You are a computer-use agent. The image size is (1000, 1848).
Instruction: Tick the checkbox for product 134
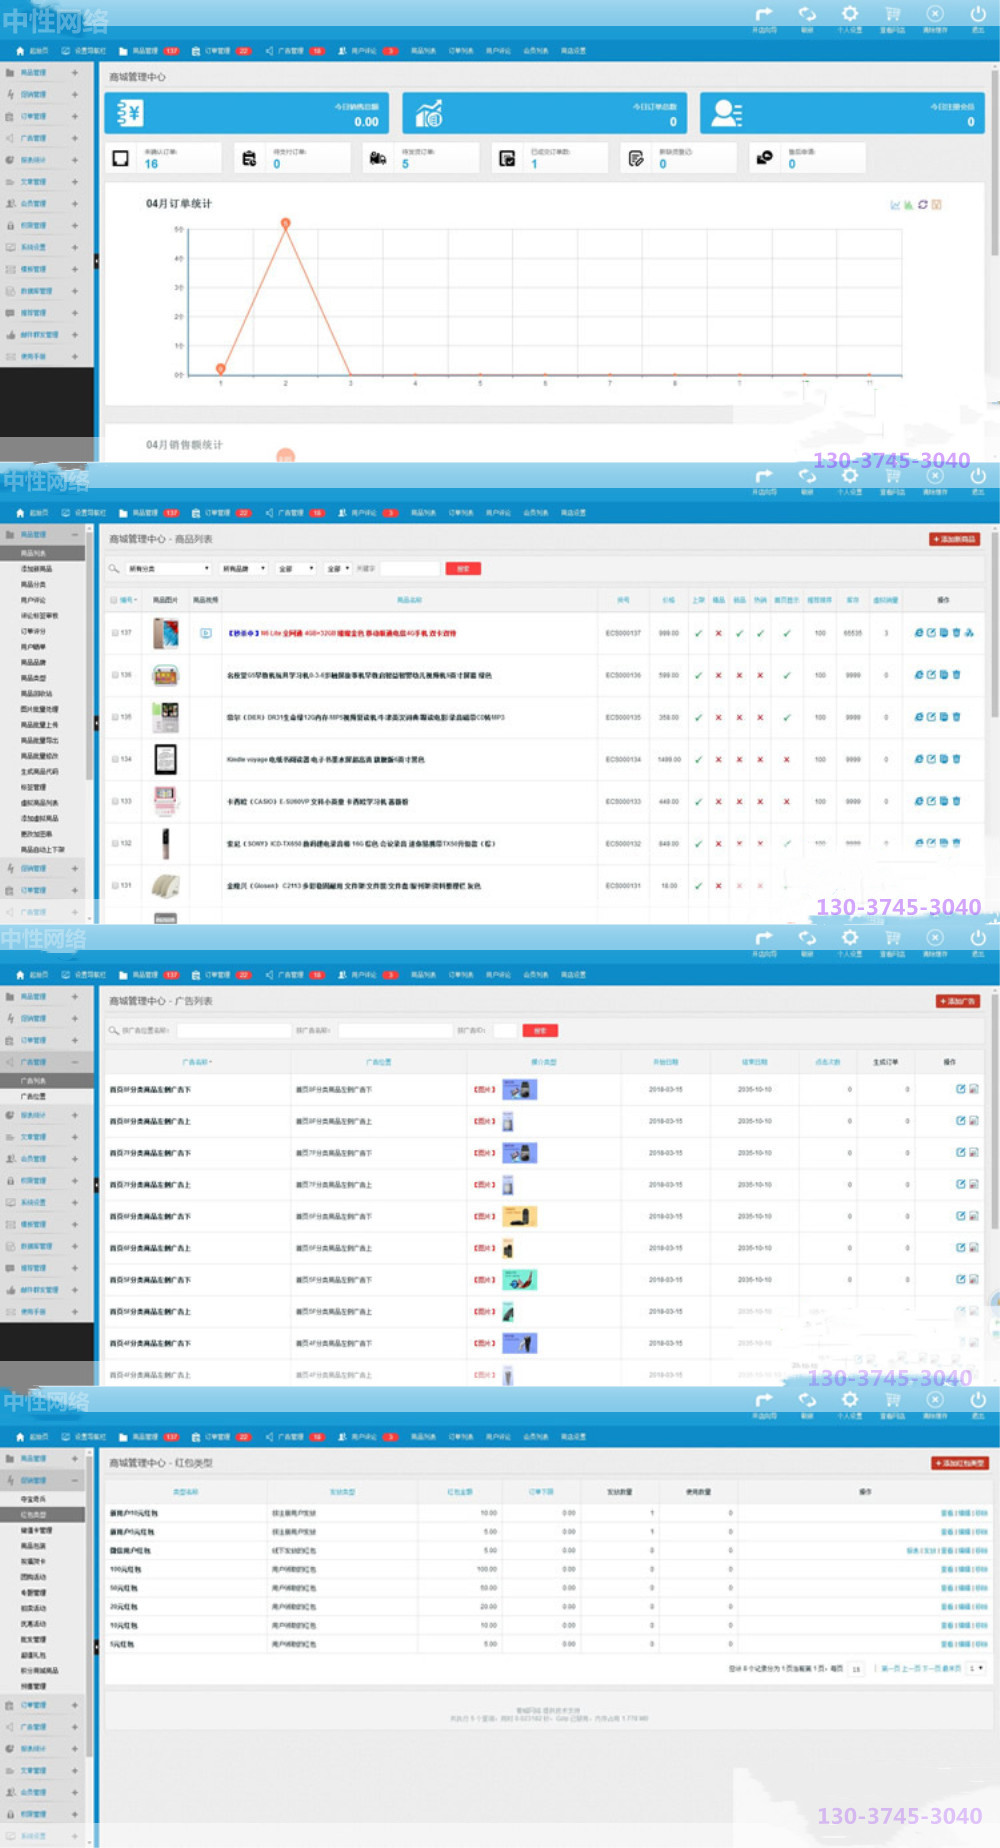tap(115, 759)
